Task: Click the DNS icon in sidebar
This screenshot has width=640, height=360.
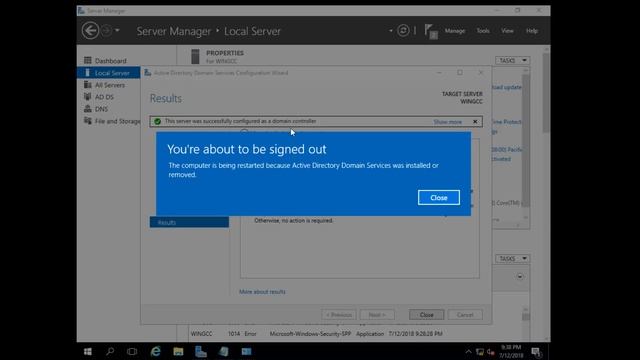Action: click(x=87, y=109)
